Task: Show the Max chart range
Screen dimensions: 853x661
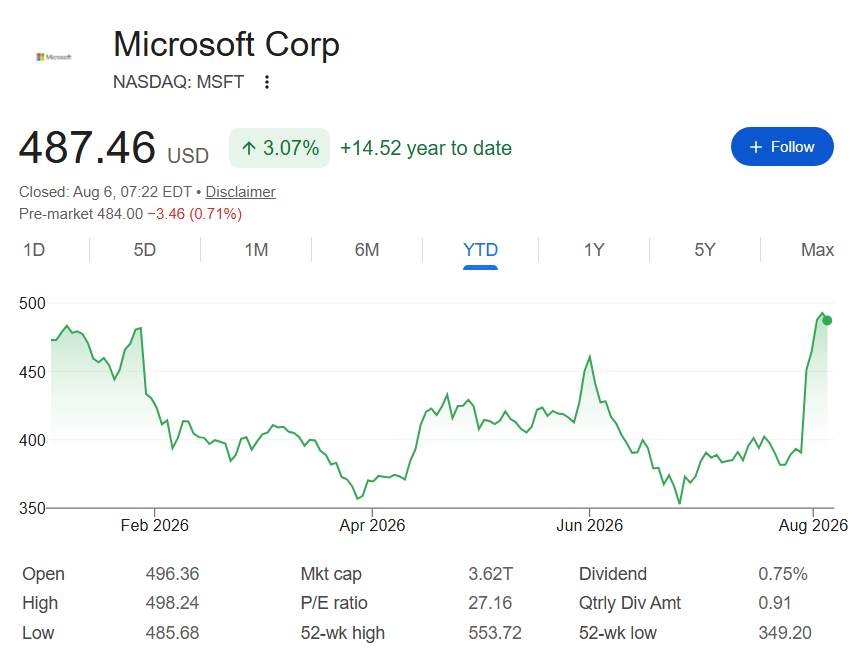Action: (x=817, y=250)
